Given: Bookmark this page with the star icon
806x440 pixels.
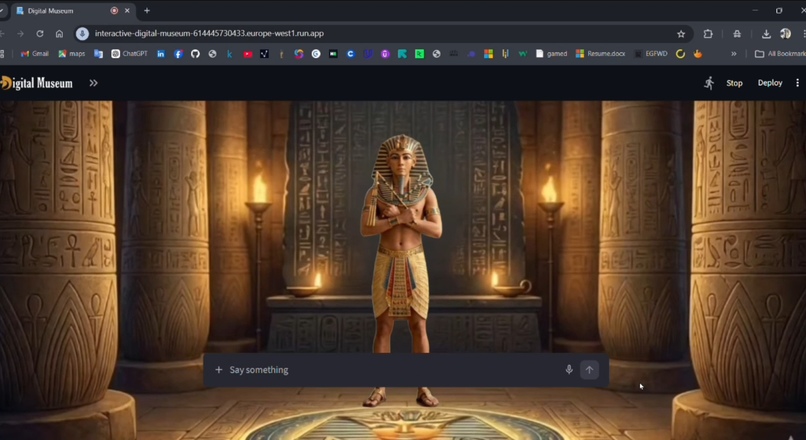Looking at the screenshot, I should 681,33.
